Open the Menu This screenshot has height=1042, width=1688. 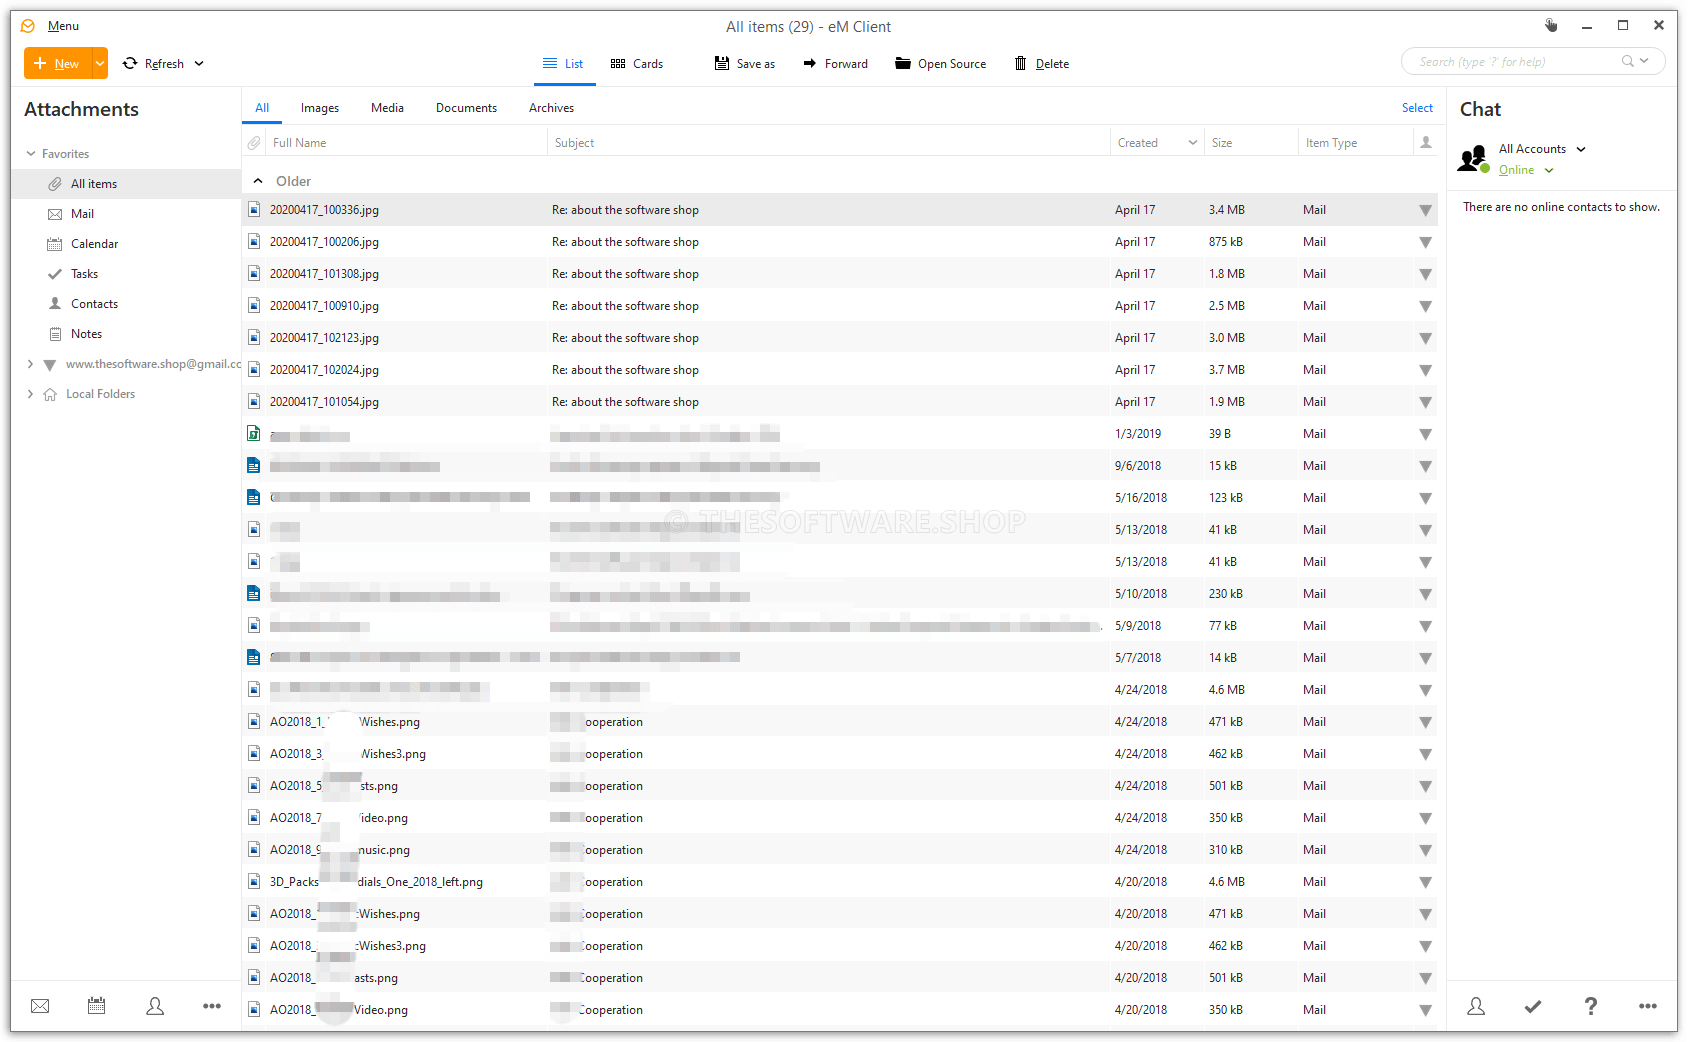click(x=63, y=25)
